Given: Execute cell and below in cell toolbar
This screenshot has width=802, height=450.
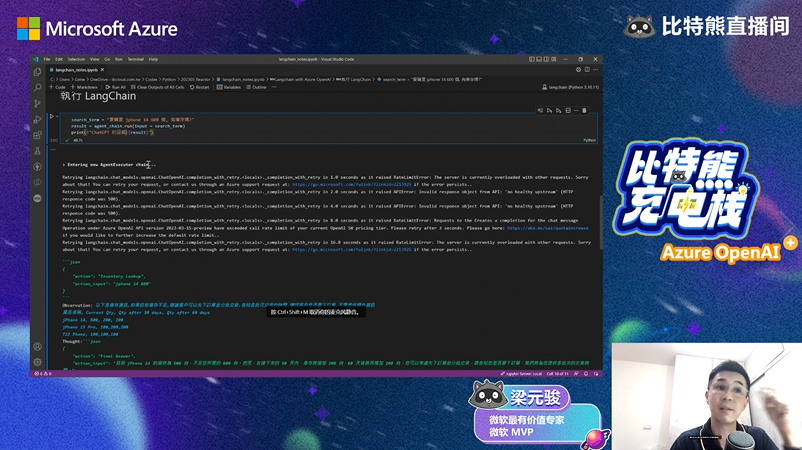Looking at the screenshot, I should [x=559, y=110].
